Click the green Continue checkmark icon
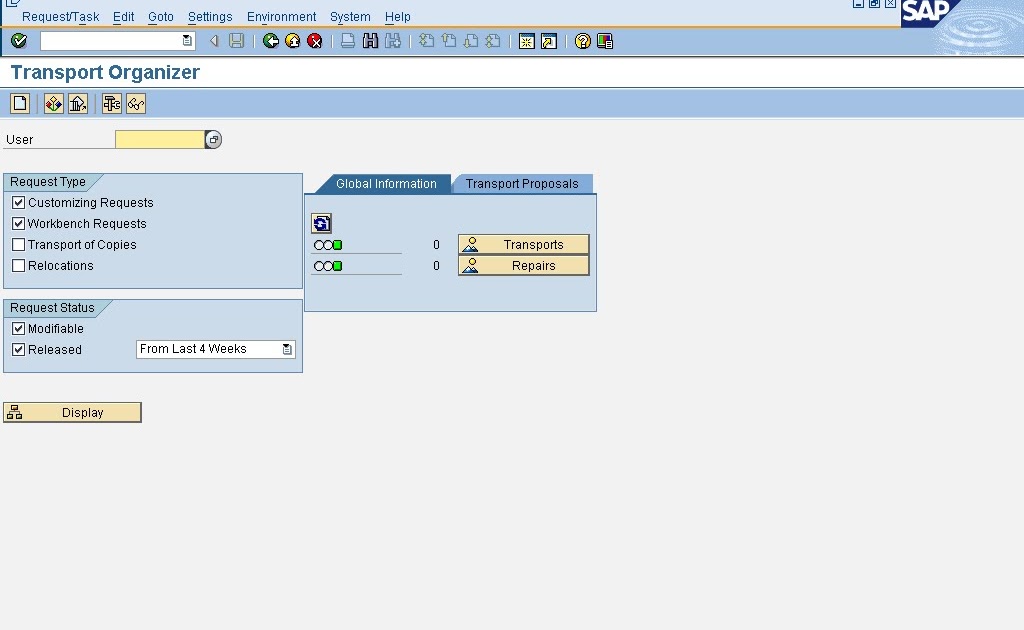The image size is (1024, 630). pyautogui.click(x=18, y=41)
